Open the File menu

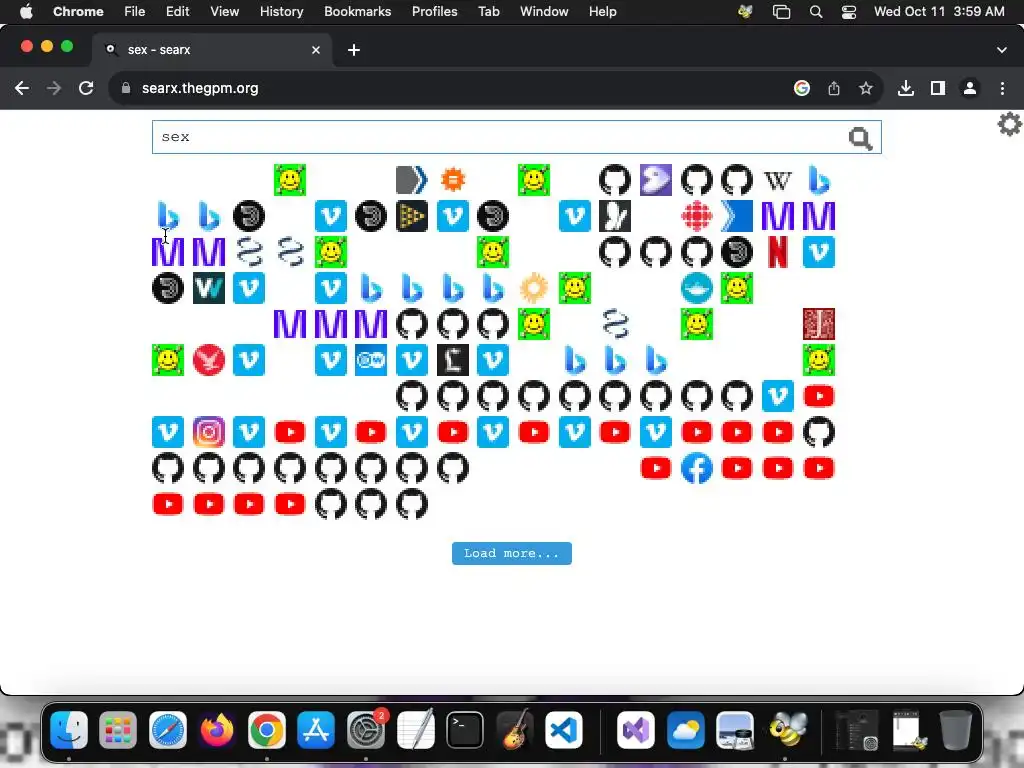tap(135, 12)
